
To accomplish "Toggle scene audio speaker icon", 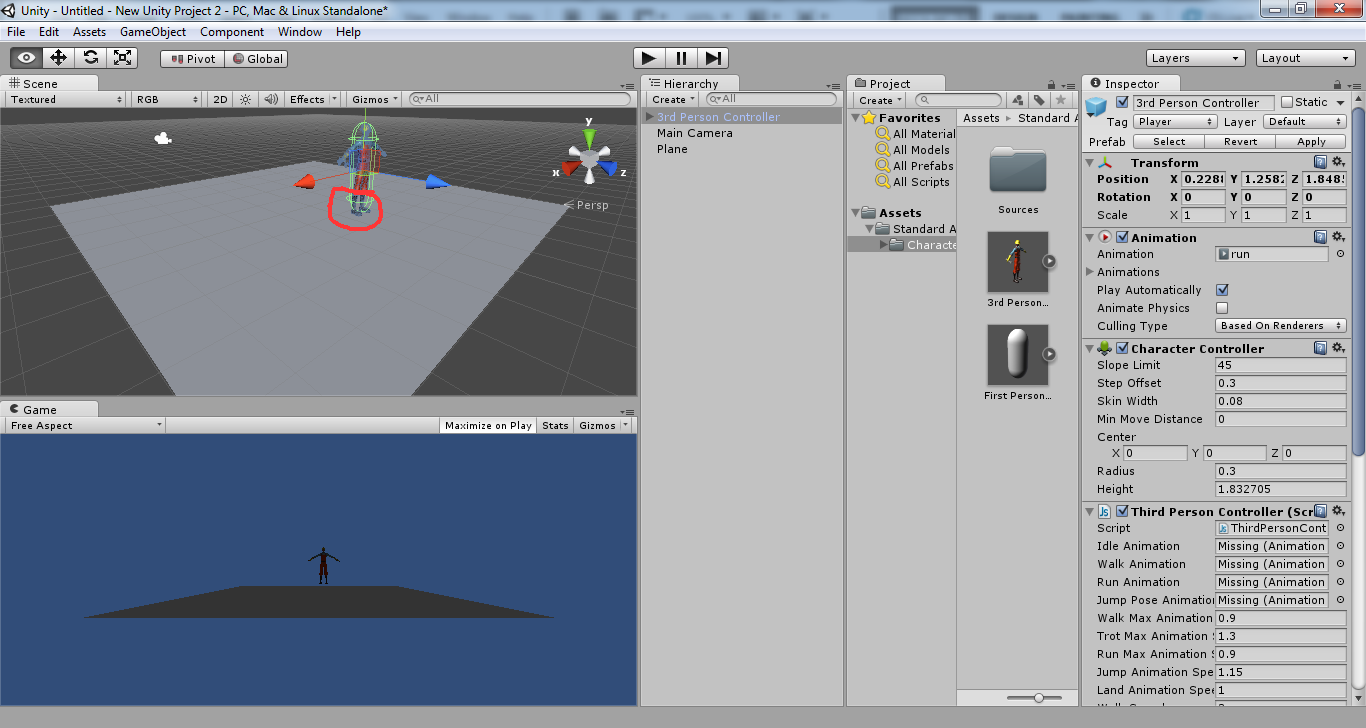I will 269,99.
